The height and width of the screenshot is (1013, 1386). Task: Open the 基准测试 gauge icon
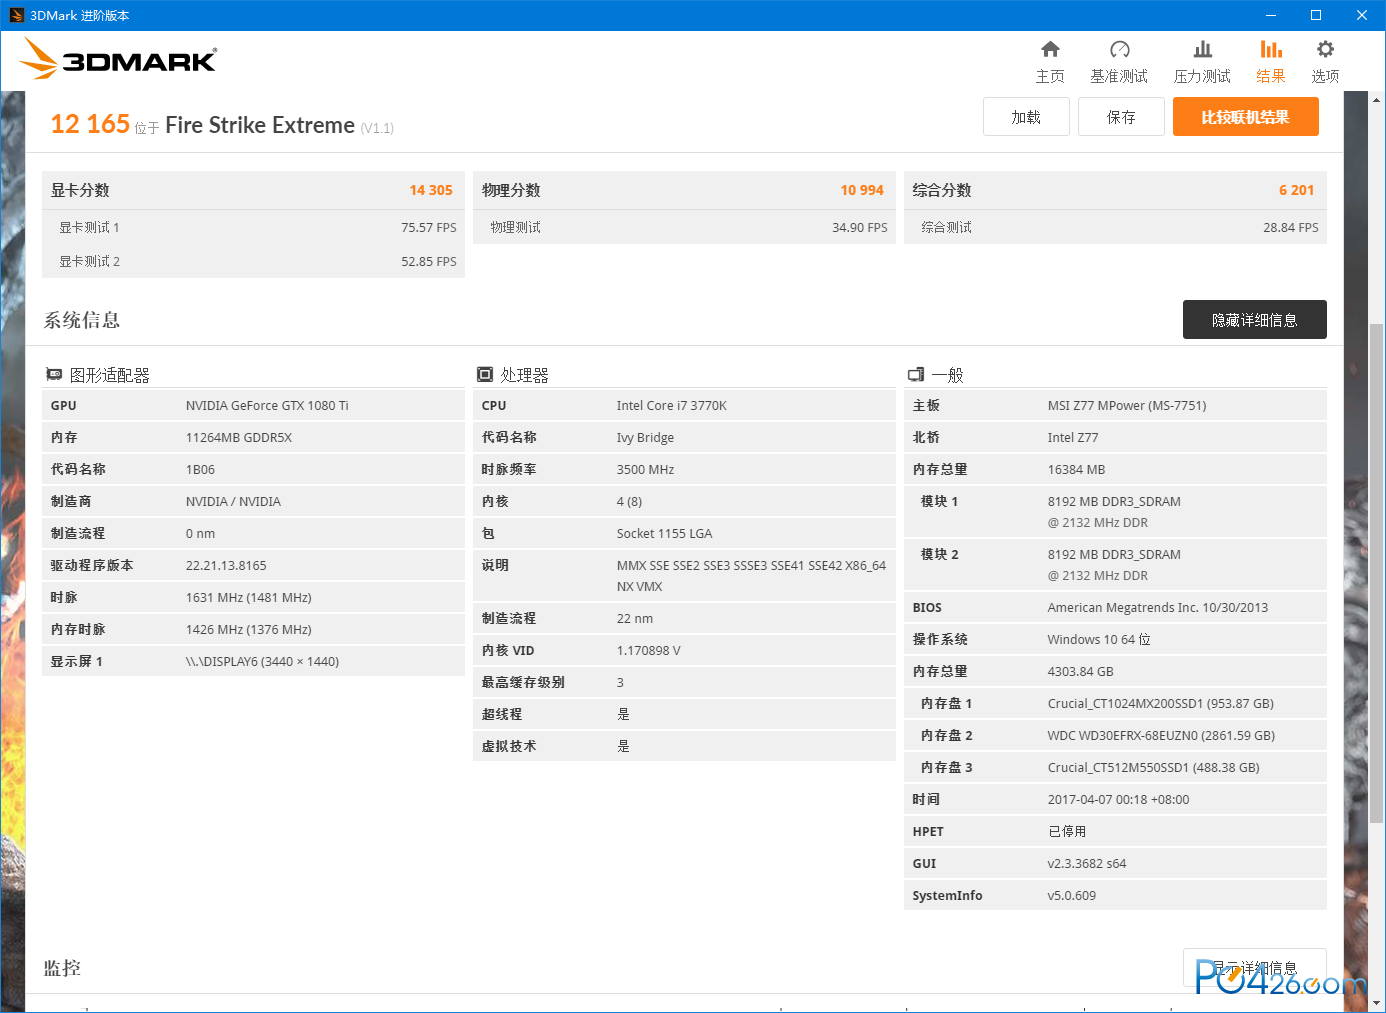pyautogui.click(x=1119, y=49)
